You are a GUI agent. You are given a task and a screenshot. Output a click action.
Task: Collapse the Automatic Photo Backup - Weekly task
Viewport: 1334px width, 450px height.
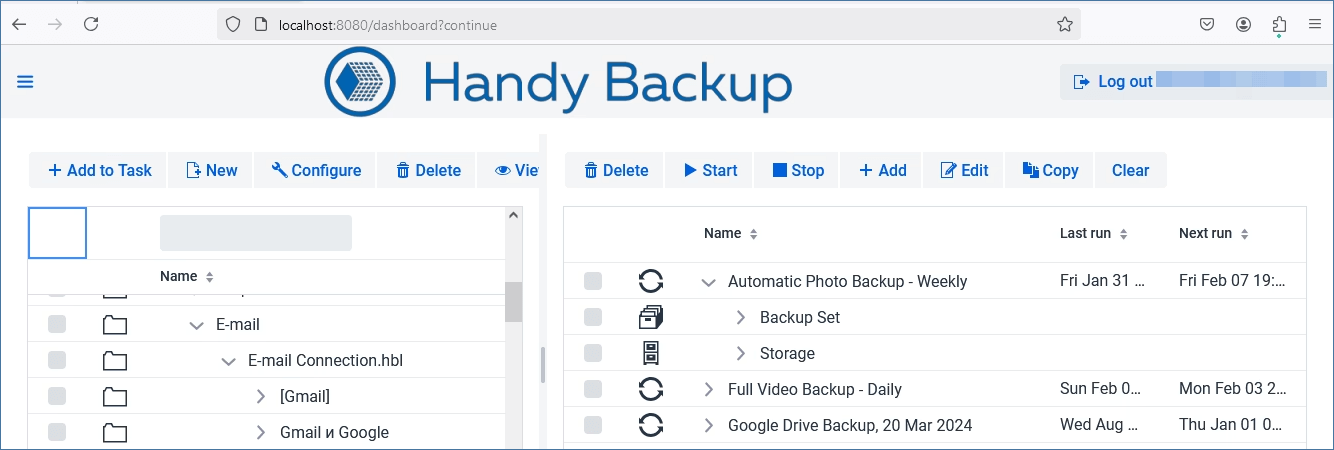point(709,282)
